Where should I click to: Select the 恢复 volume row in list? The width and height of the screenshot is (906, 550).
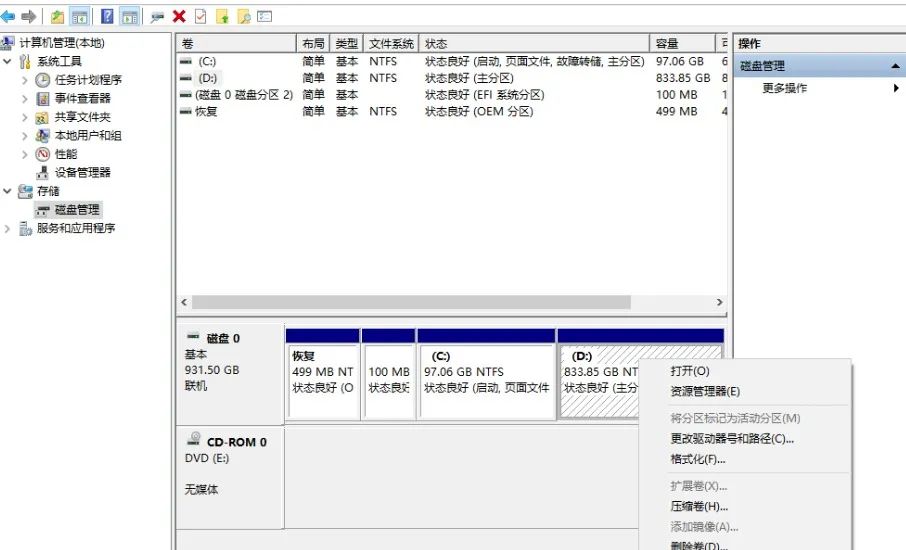452,112
